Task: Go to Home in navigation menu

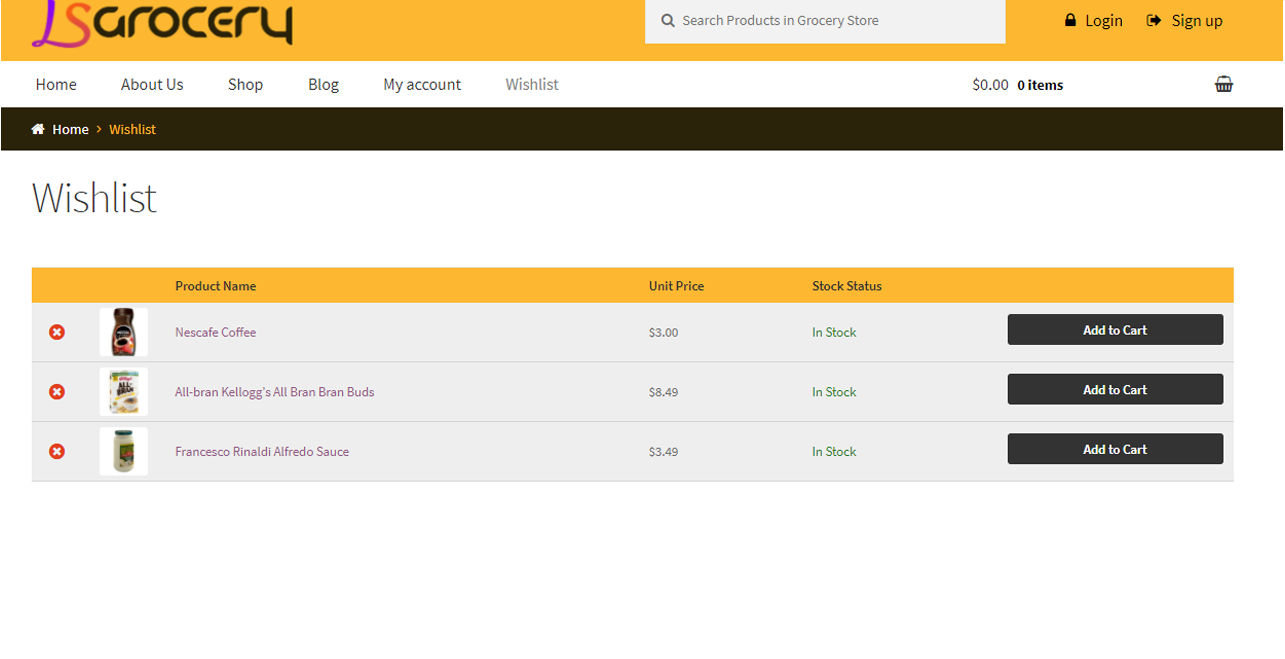Action: tap(56, 84)
